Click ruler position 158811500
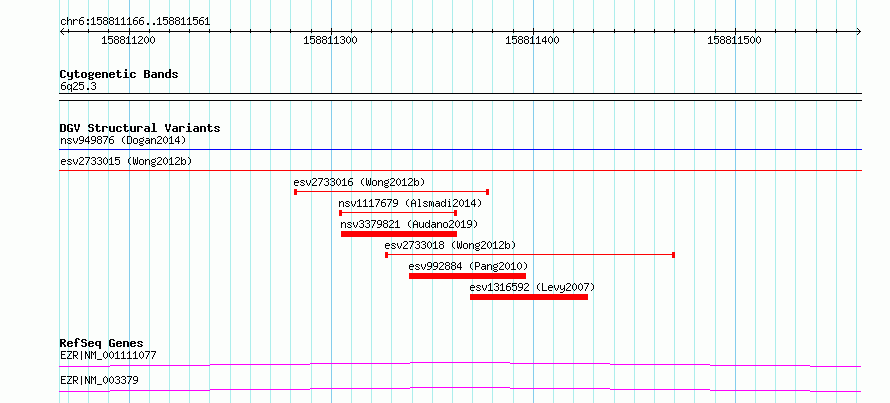Viewport: 890px width, 403px height. [x=734, y=40]
